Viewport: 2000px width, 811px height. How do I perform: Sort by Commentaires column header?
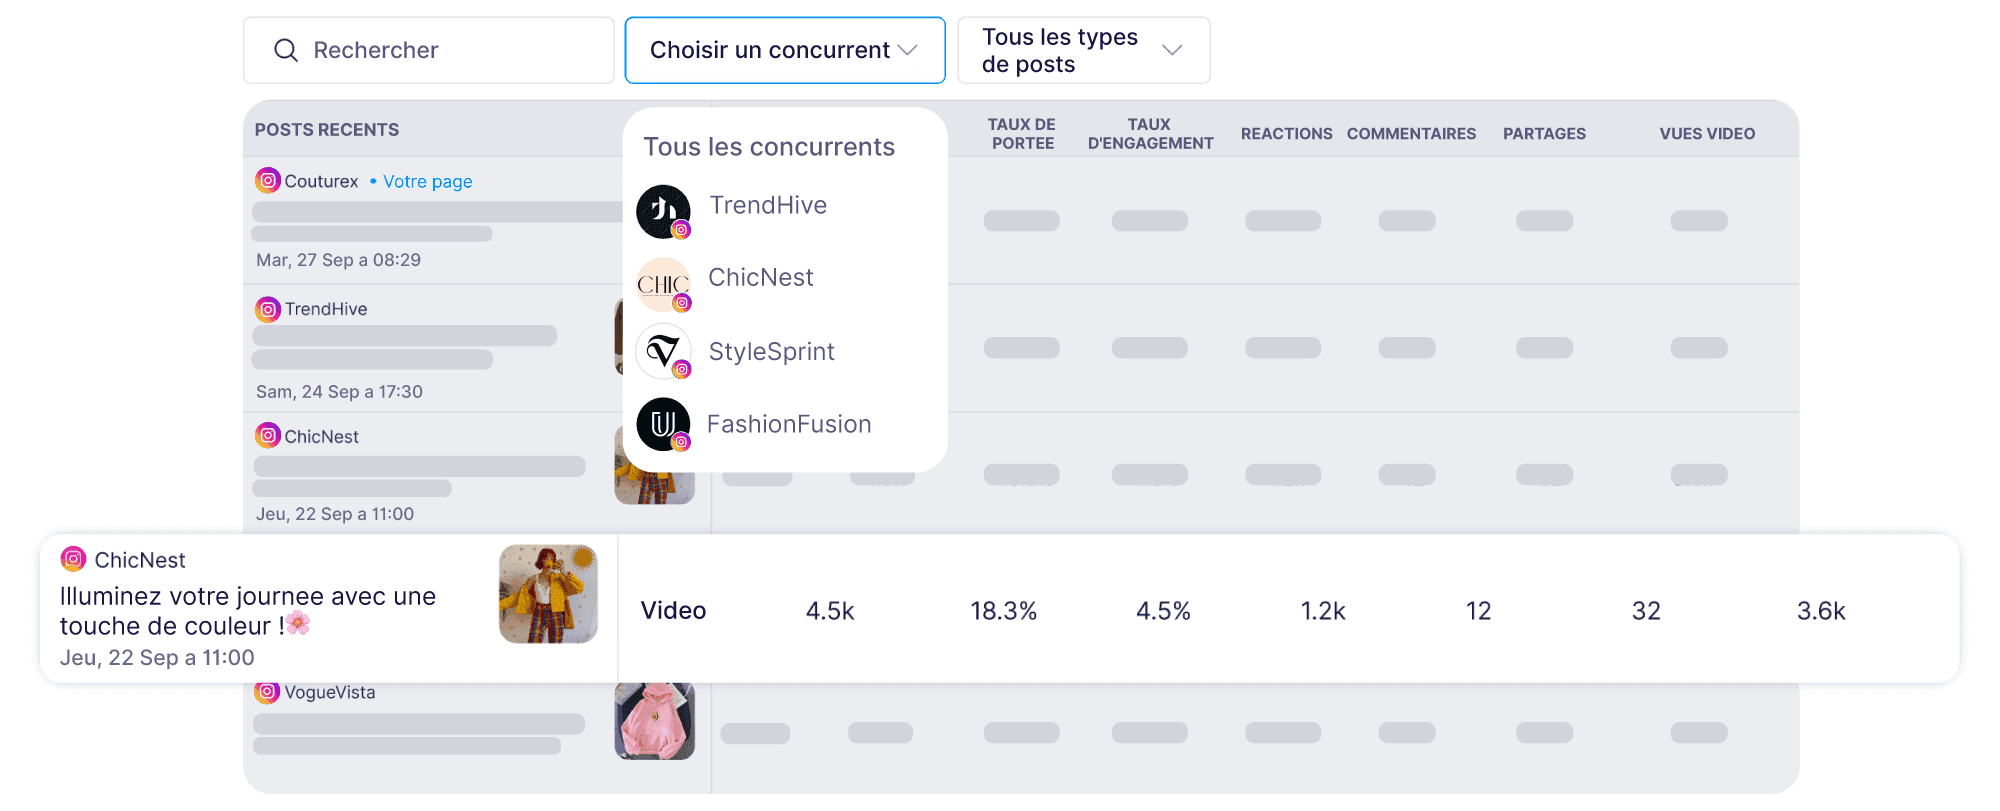click(x=1411, y=134)
